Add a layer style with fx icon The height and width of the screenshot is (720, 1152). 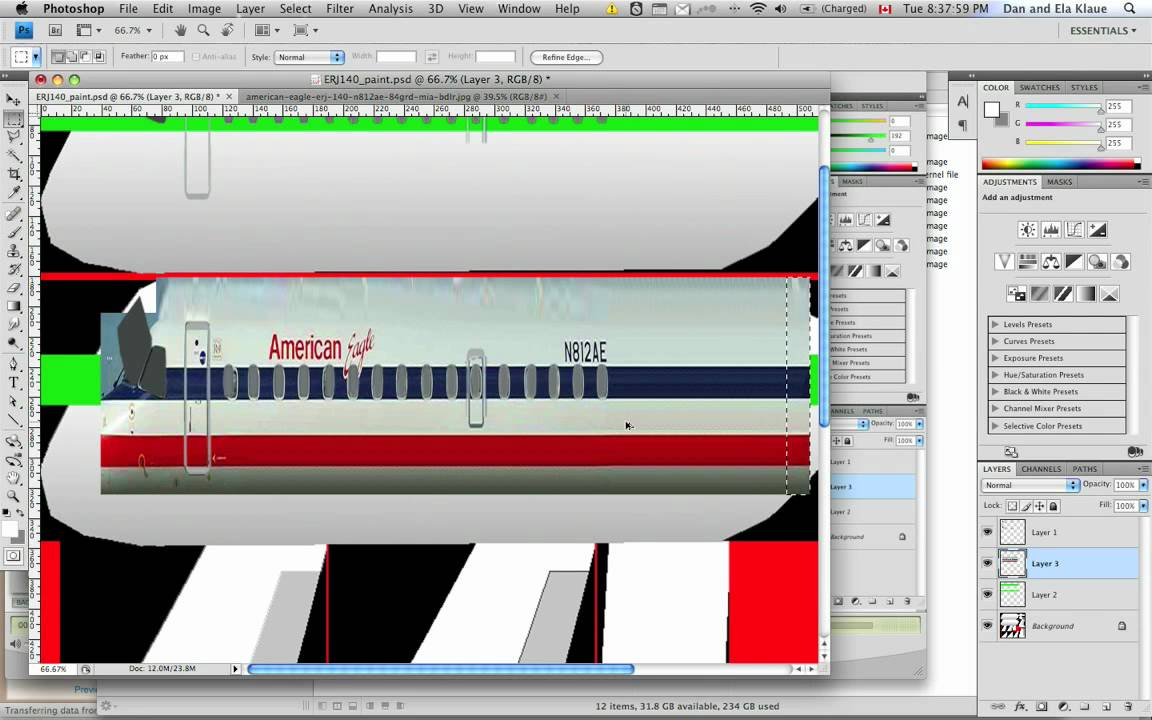tap(1020, 706)
